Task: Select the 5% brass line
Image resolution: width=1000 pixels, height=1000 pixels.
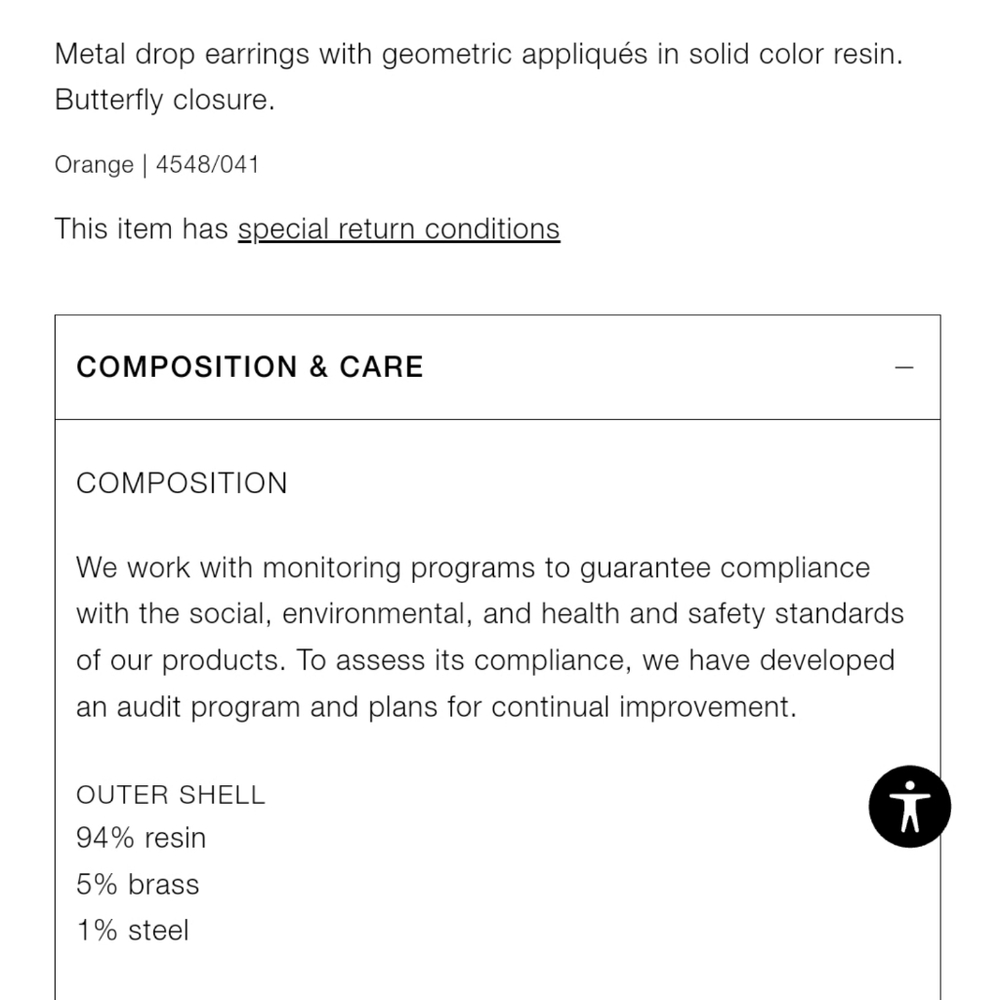Action: pos(138,885)
